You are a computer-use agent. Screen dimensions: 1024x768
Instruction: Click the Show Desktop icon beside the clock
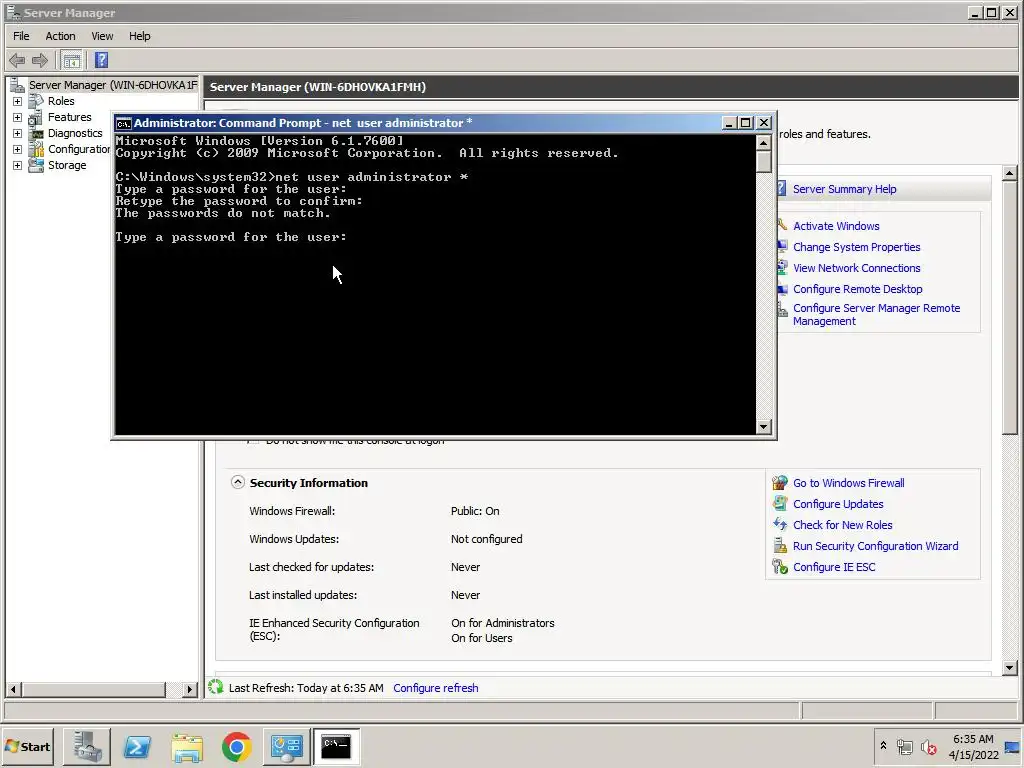tap(1012, 746)
